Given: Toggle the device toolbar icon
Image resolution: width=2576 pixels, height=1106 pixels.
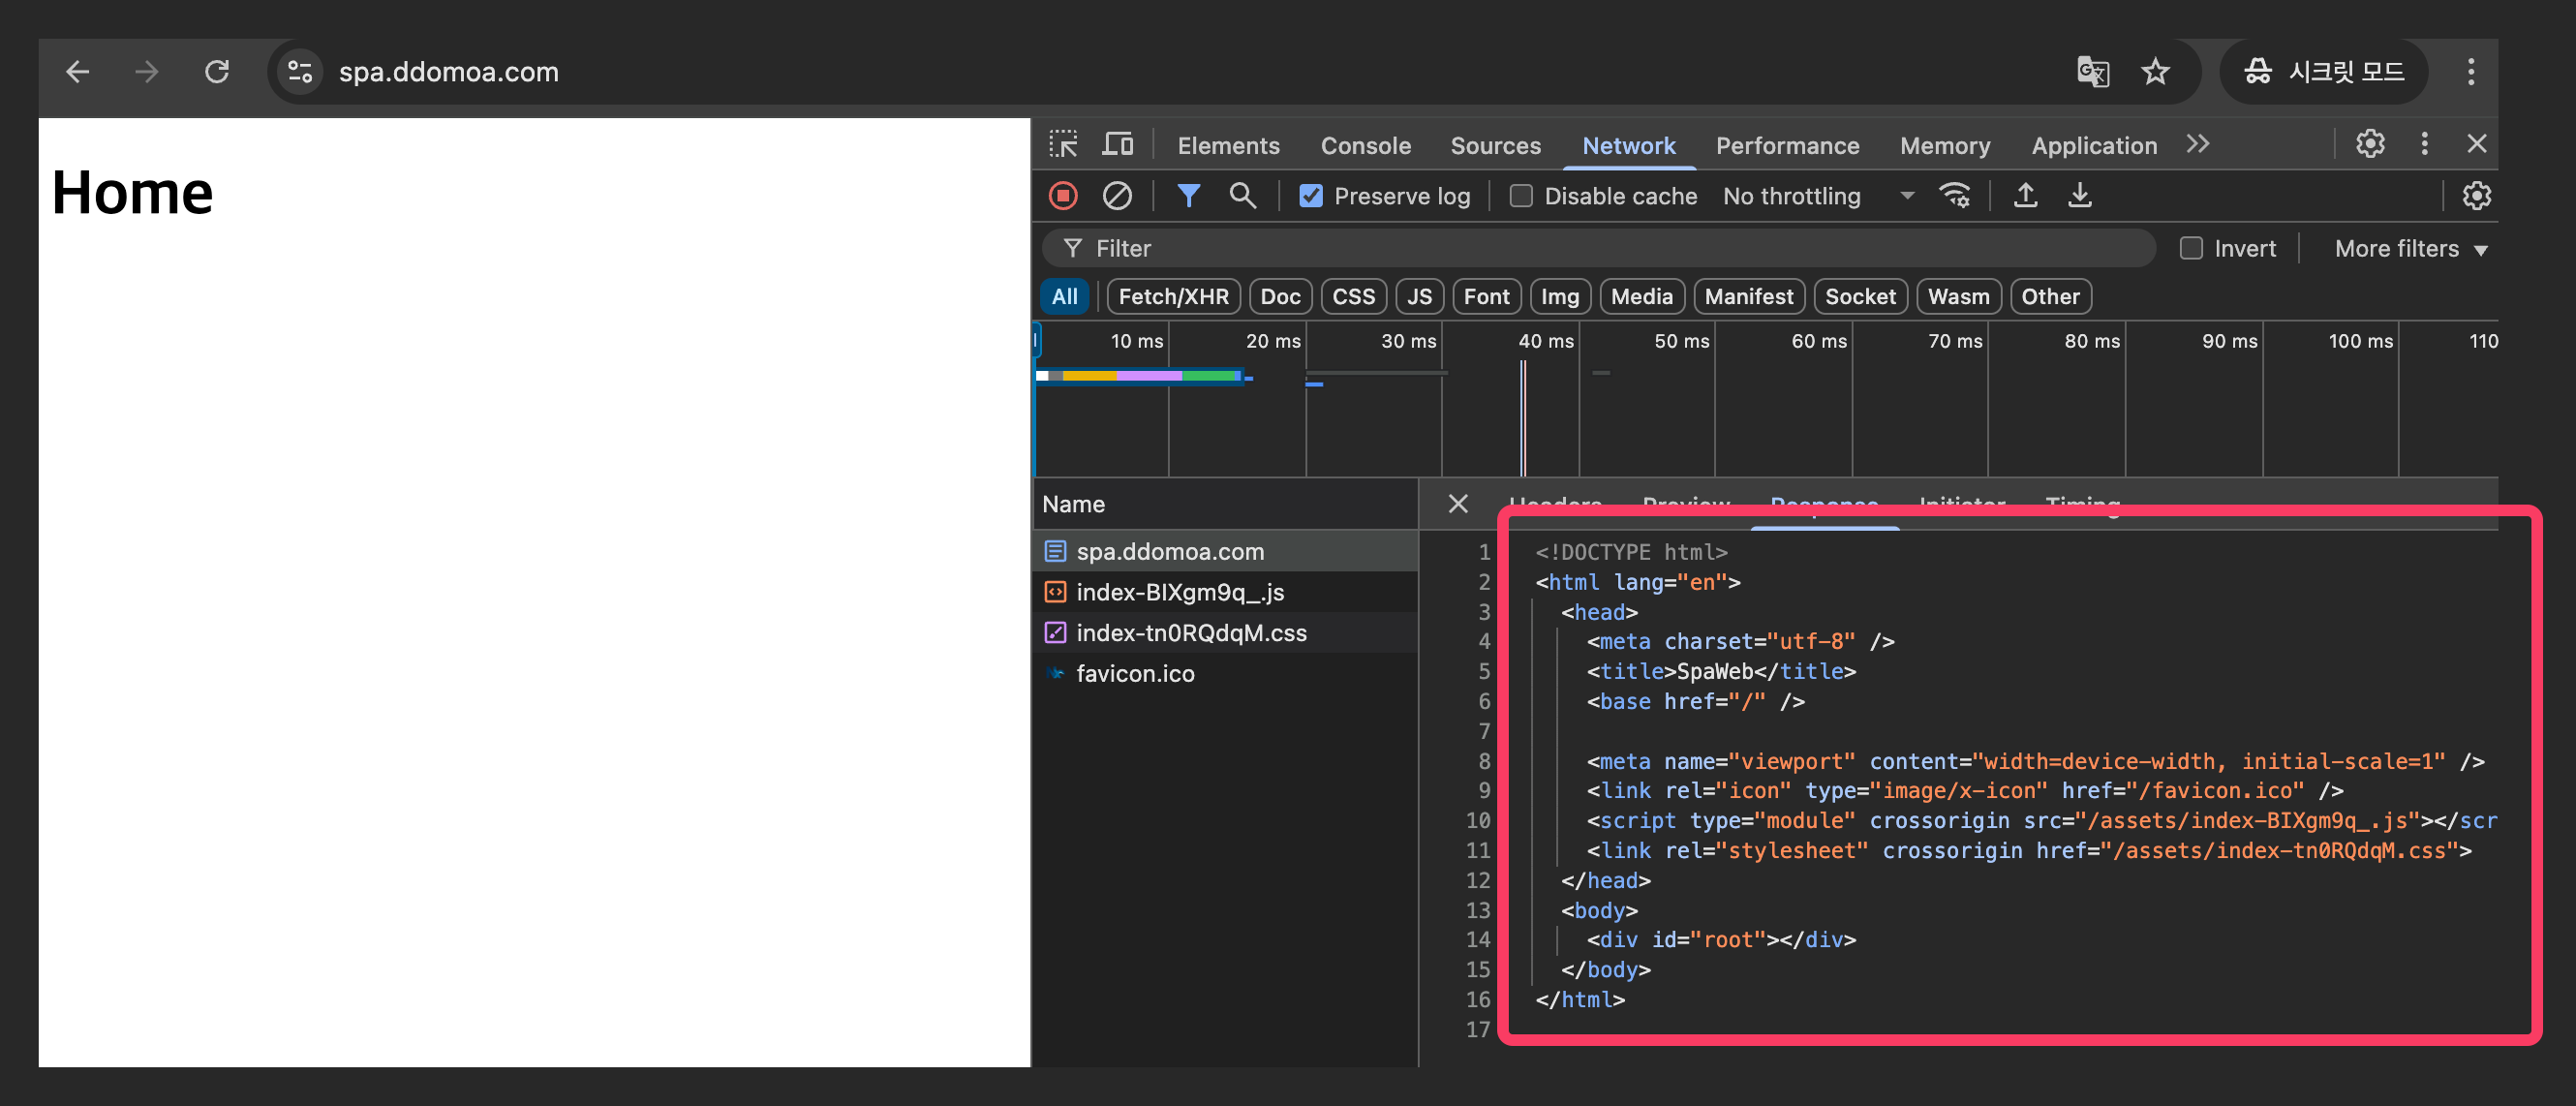Looking at the screenshot, I should pyautogui.click(x=1117, y=145).
